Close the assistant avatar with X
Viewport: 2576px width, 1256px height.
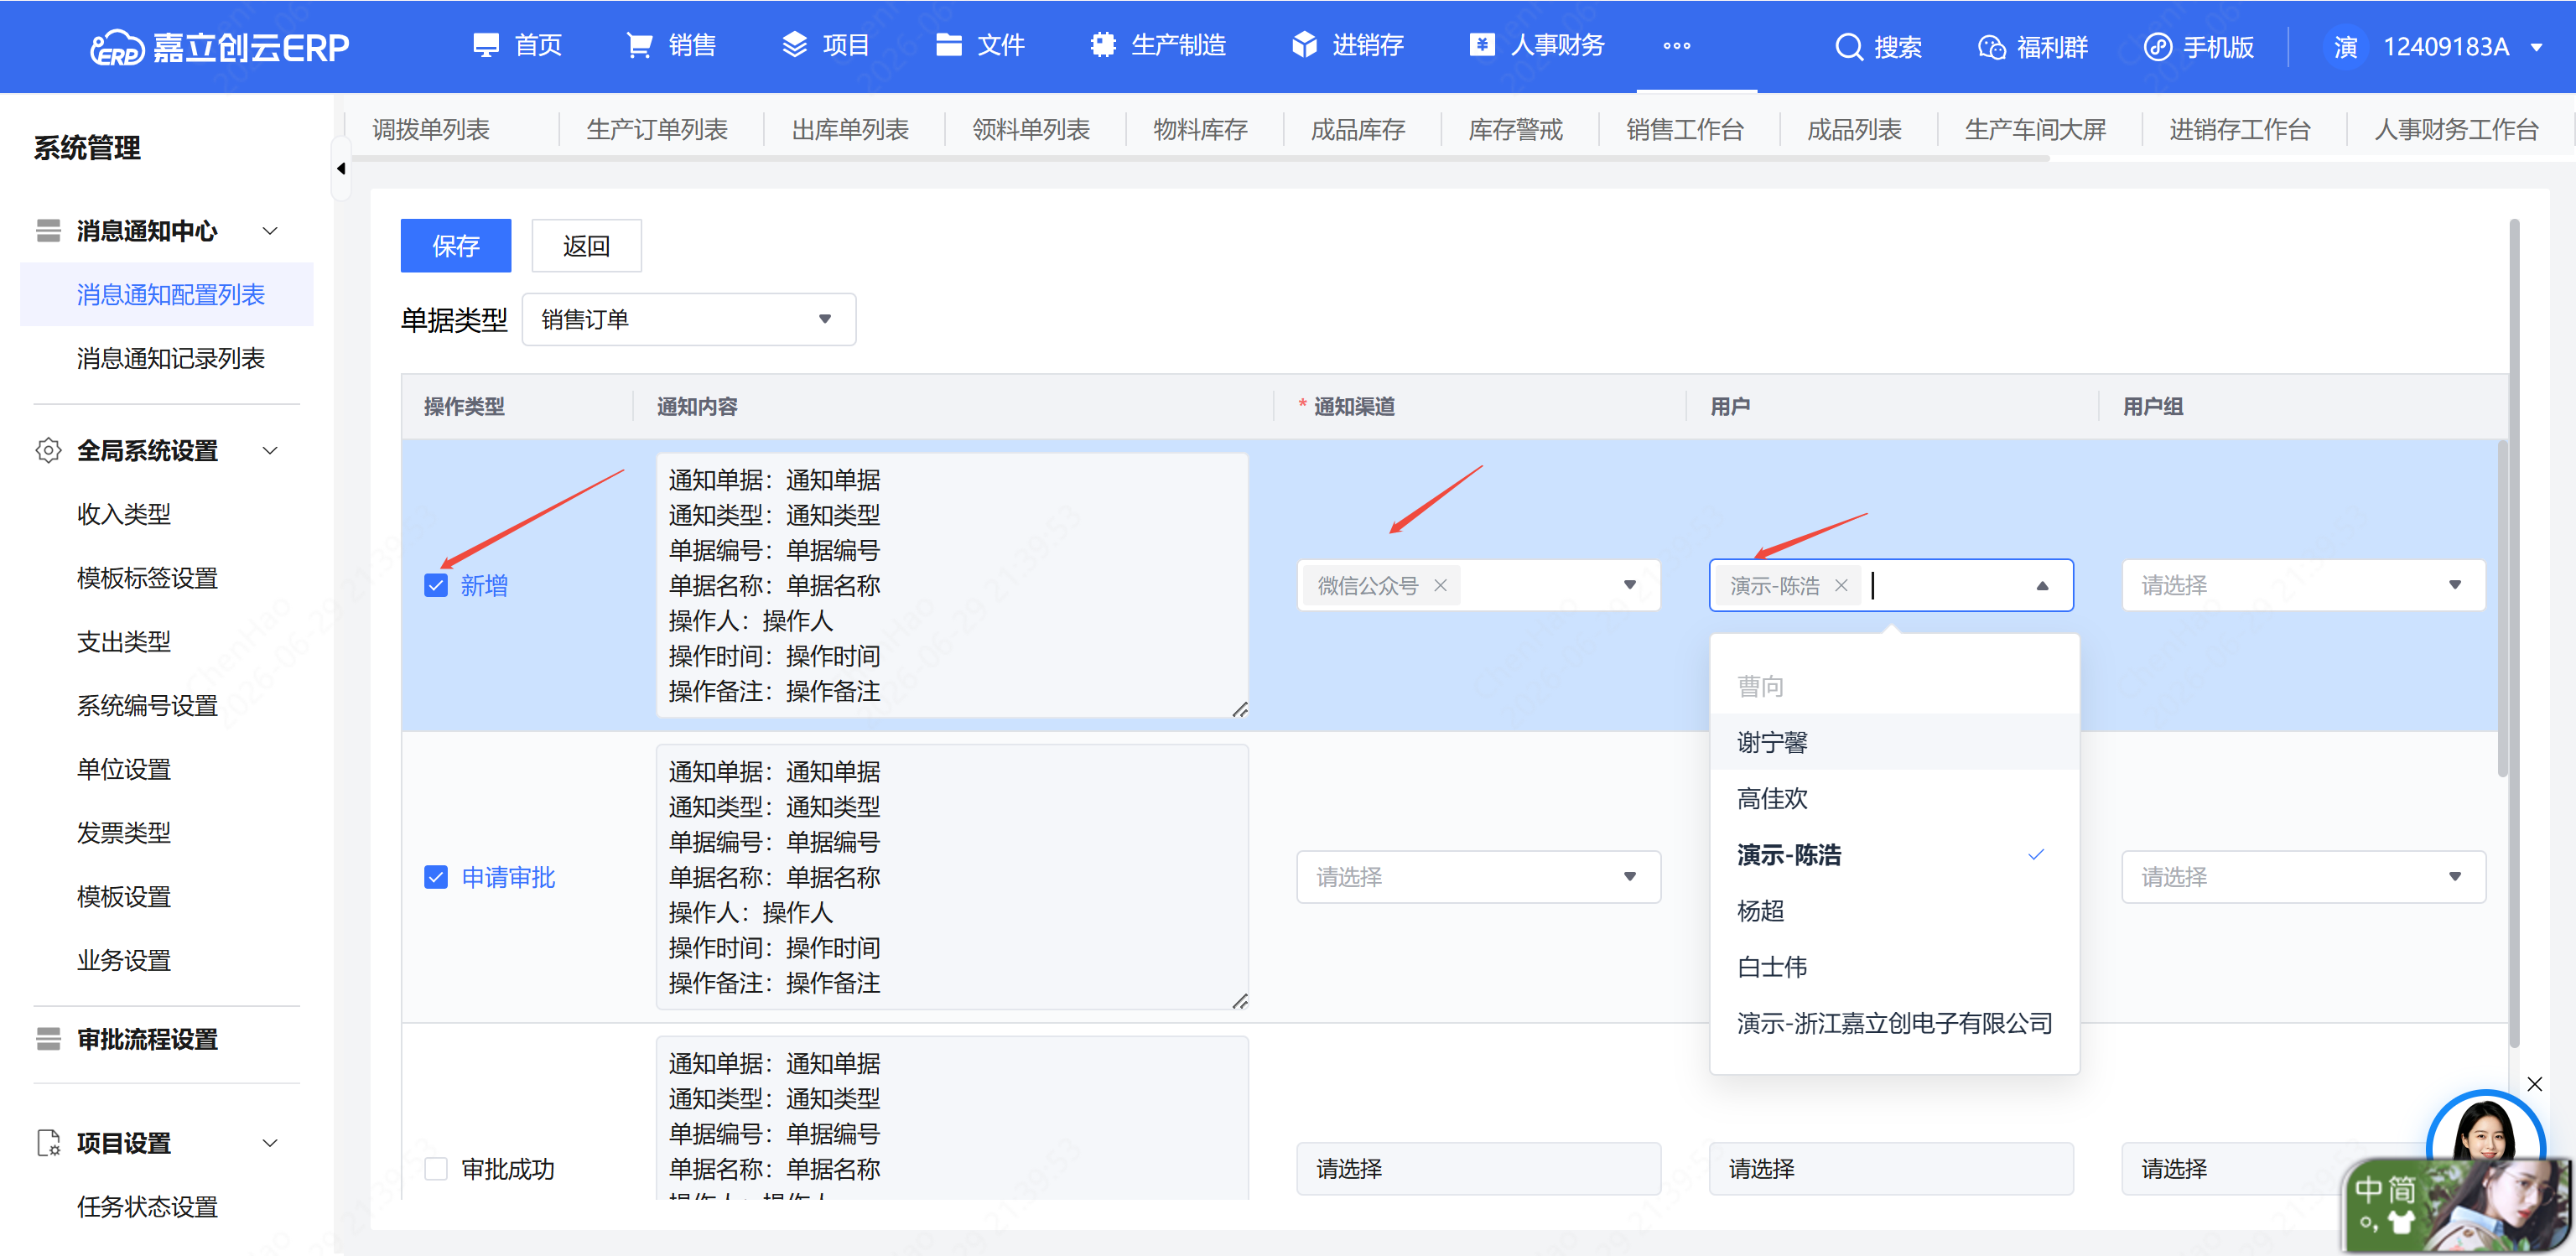2534,1084
